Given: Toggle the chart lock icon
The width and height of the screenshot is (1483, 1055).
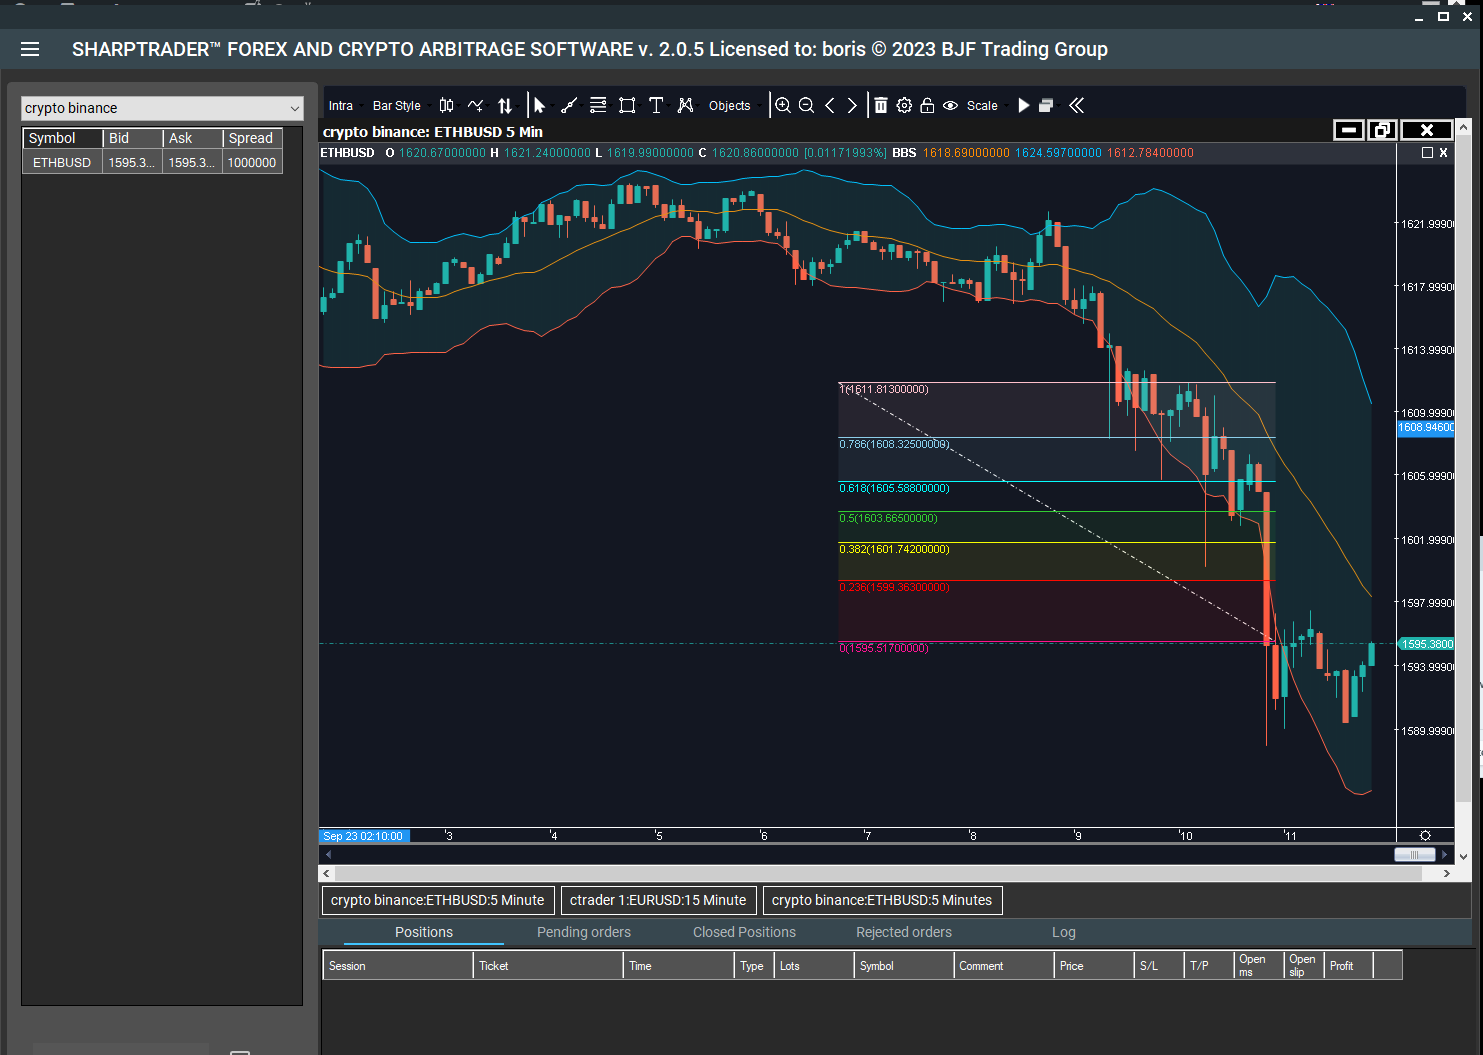Looking at the screenshot, I should pyautogui.click(x=927, y=105).
